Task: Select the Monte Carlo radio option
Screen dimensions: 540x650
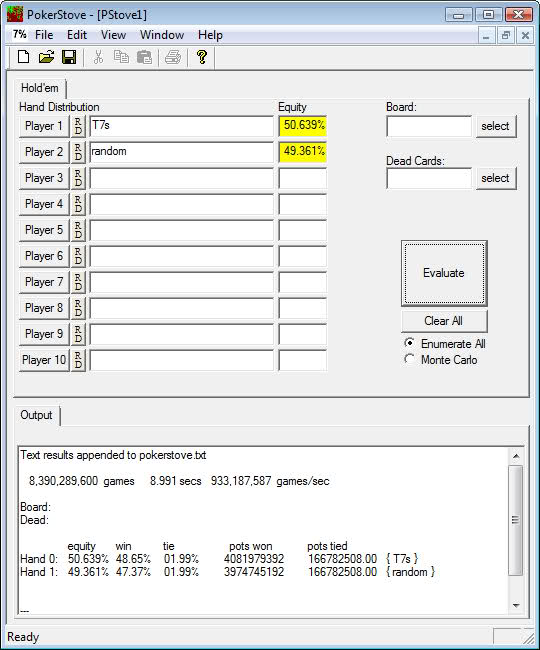Action: pyautogui.click(x=409, y=359)
